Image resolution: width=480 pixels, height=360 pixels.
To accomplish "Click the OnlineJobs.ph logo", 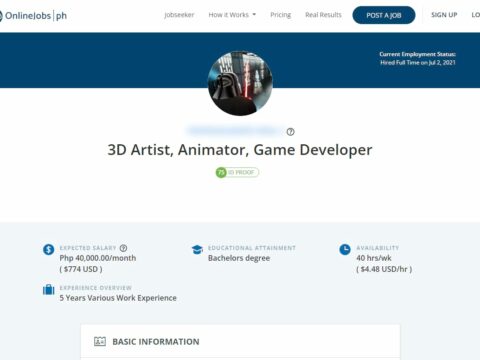I will (33, 16).
